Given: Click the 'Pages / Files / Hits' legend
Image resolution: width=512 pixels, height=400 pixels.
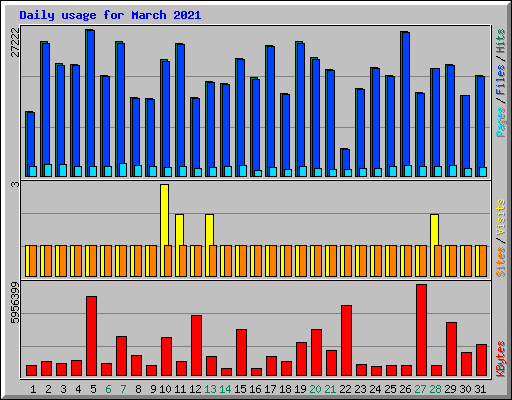Looking at the screenshot, I should click(x=500, y=83).
